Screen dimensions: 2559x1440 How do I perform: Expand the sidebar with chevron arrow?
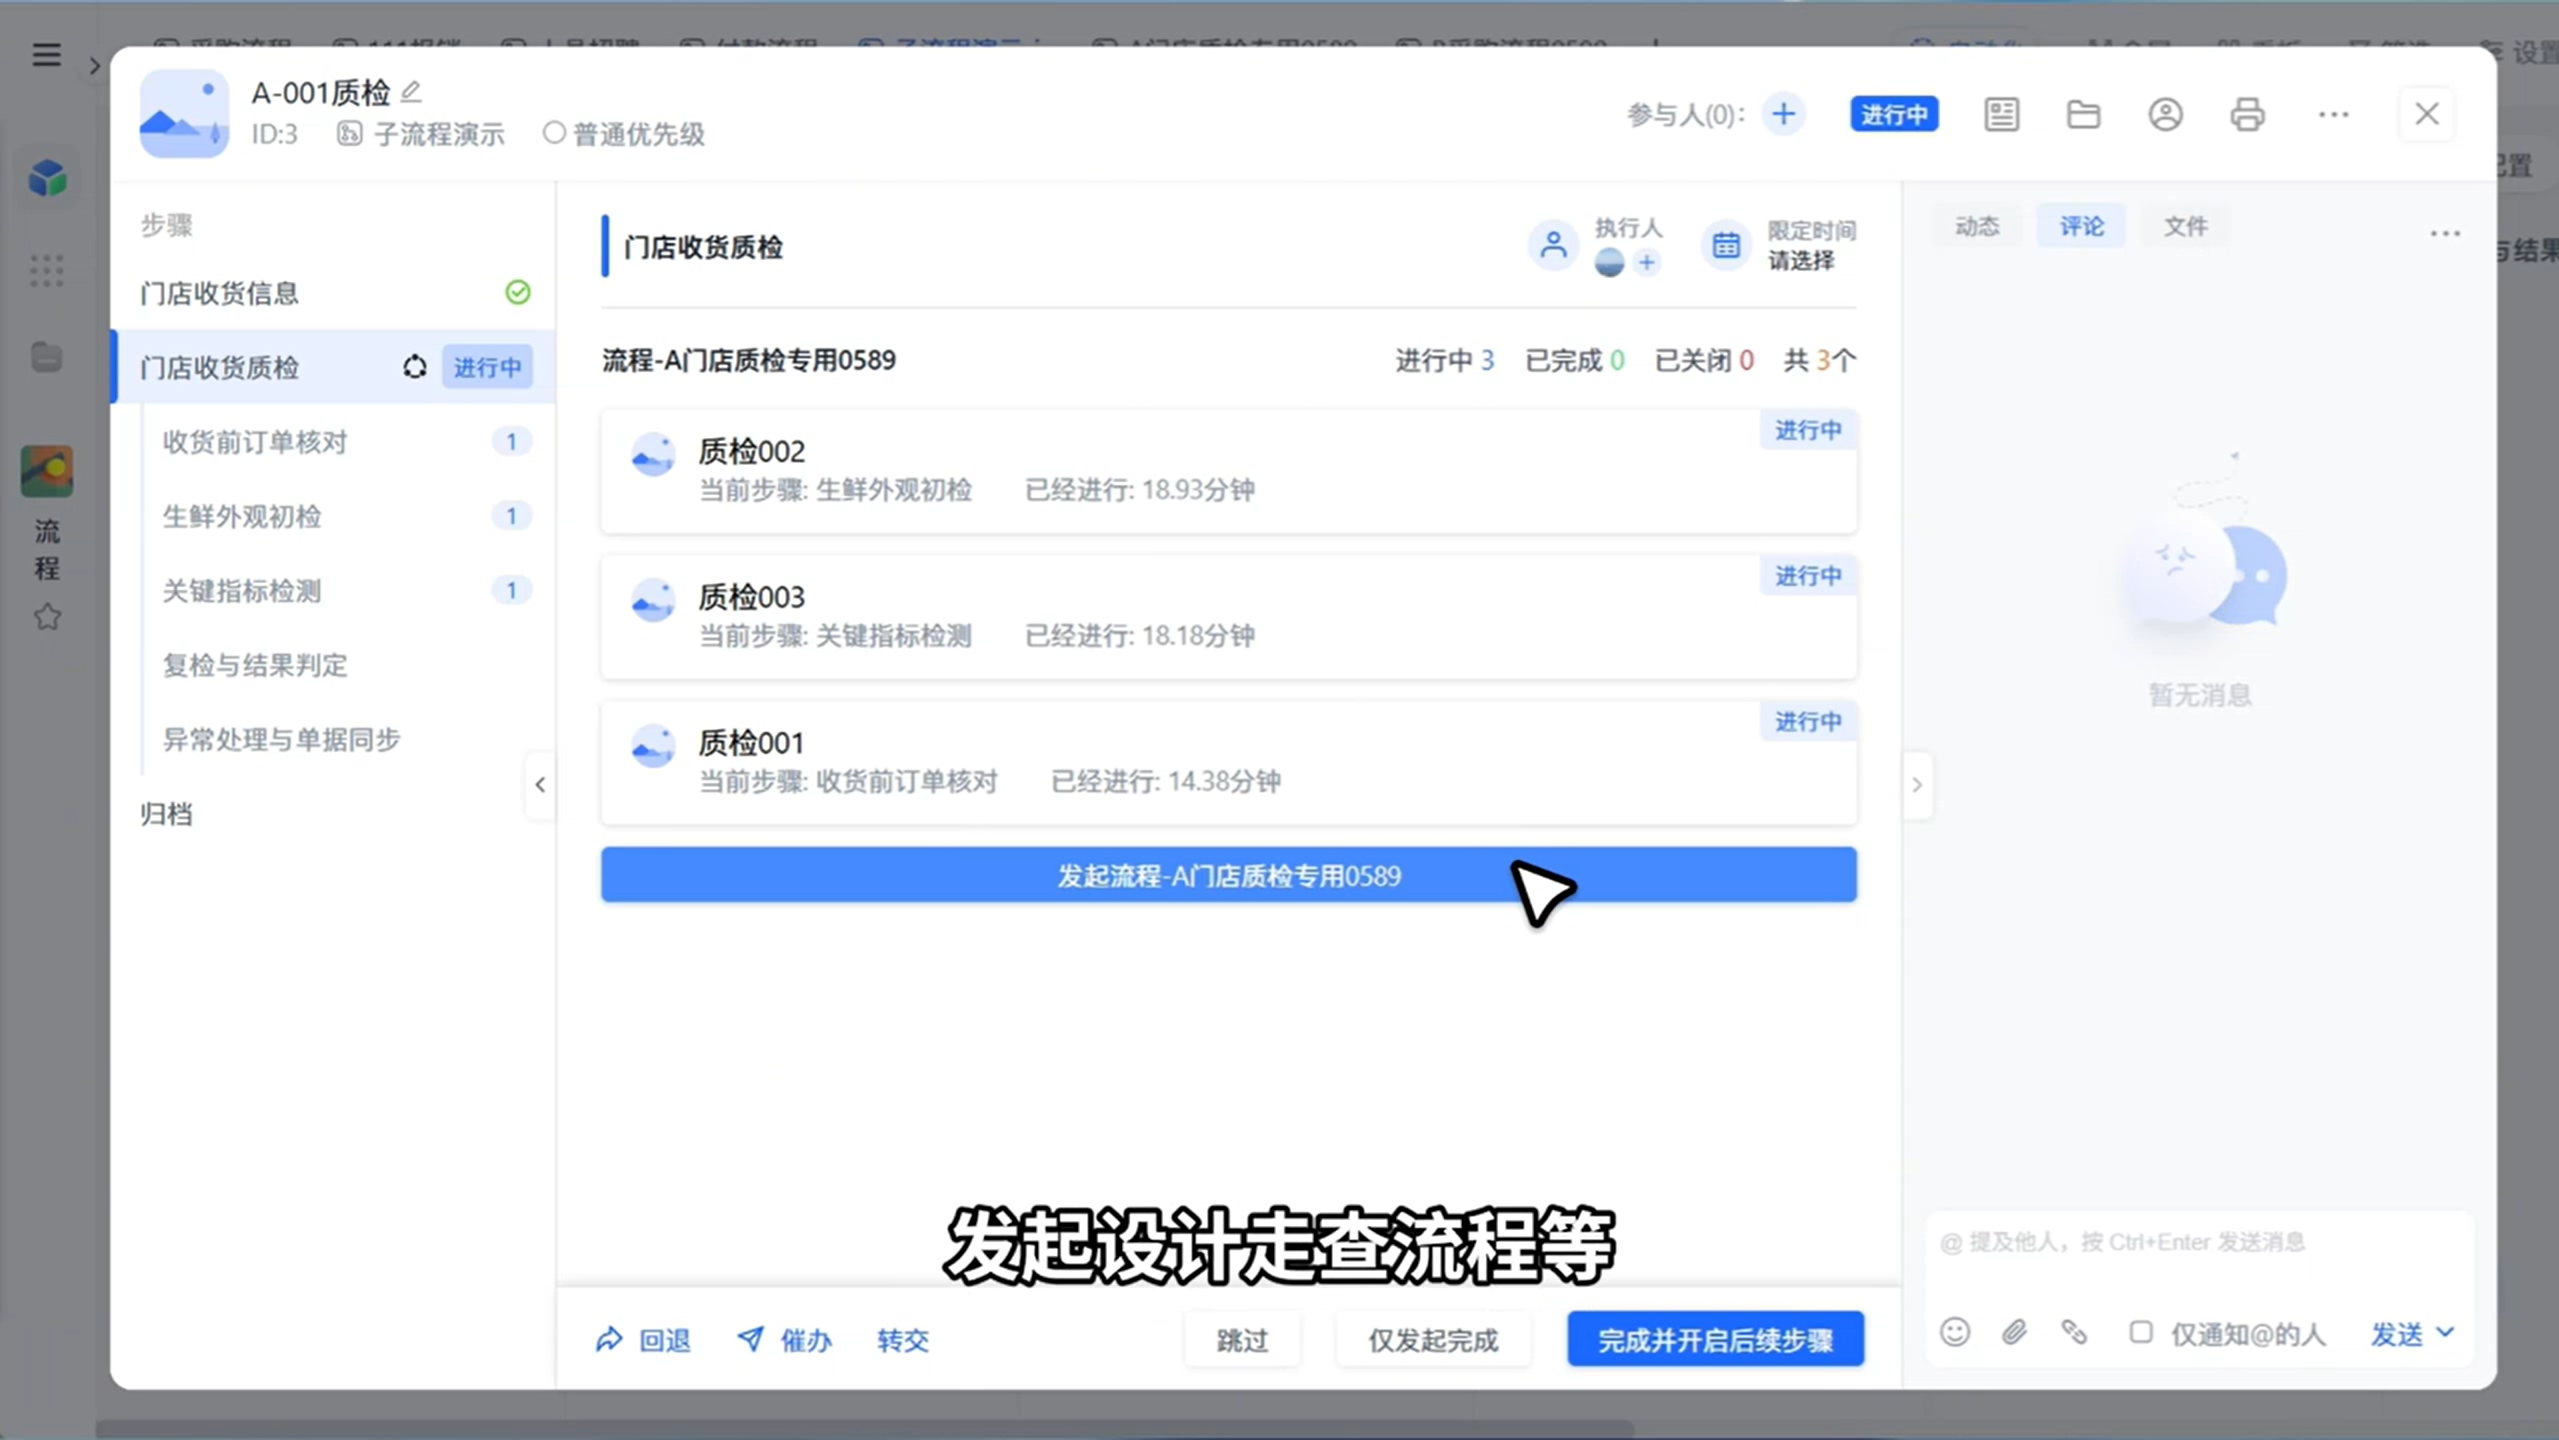(x=94, y=66)
